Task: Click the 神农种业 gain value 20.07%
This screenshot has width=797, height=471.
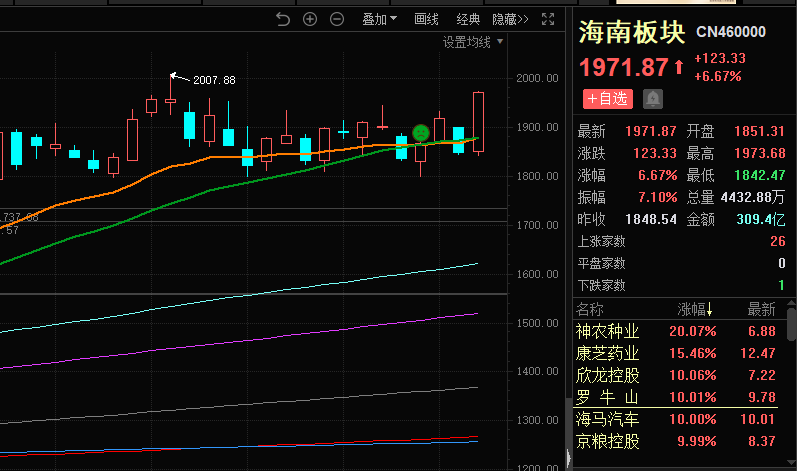Action: [x=692, y=331]
